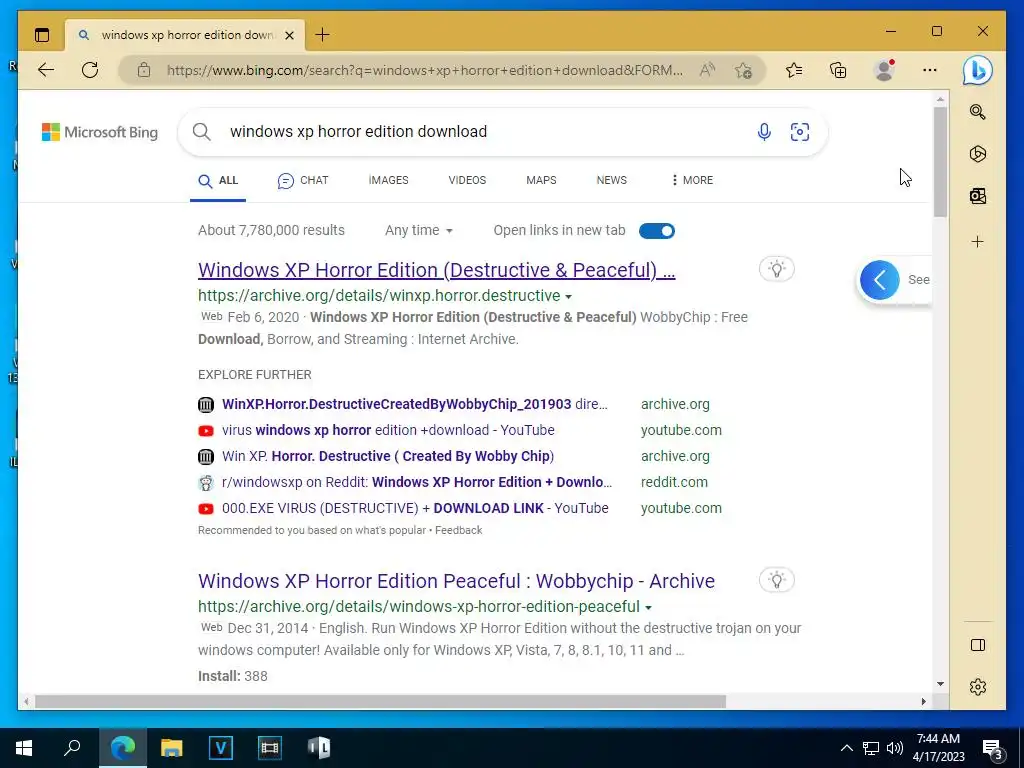The height and width of the screenshot is (768, 1024).
Task: Open taskbar search magnifier
Action: [72, 748]
